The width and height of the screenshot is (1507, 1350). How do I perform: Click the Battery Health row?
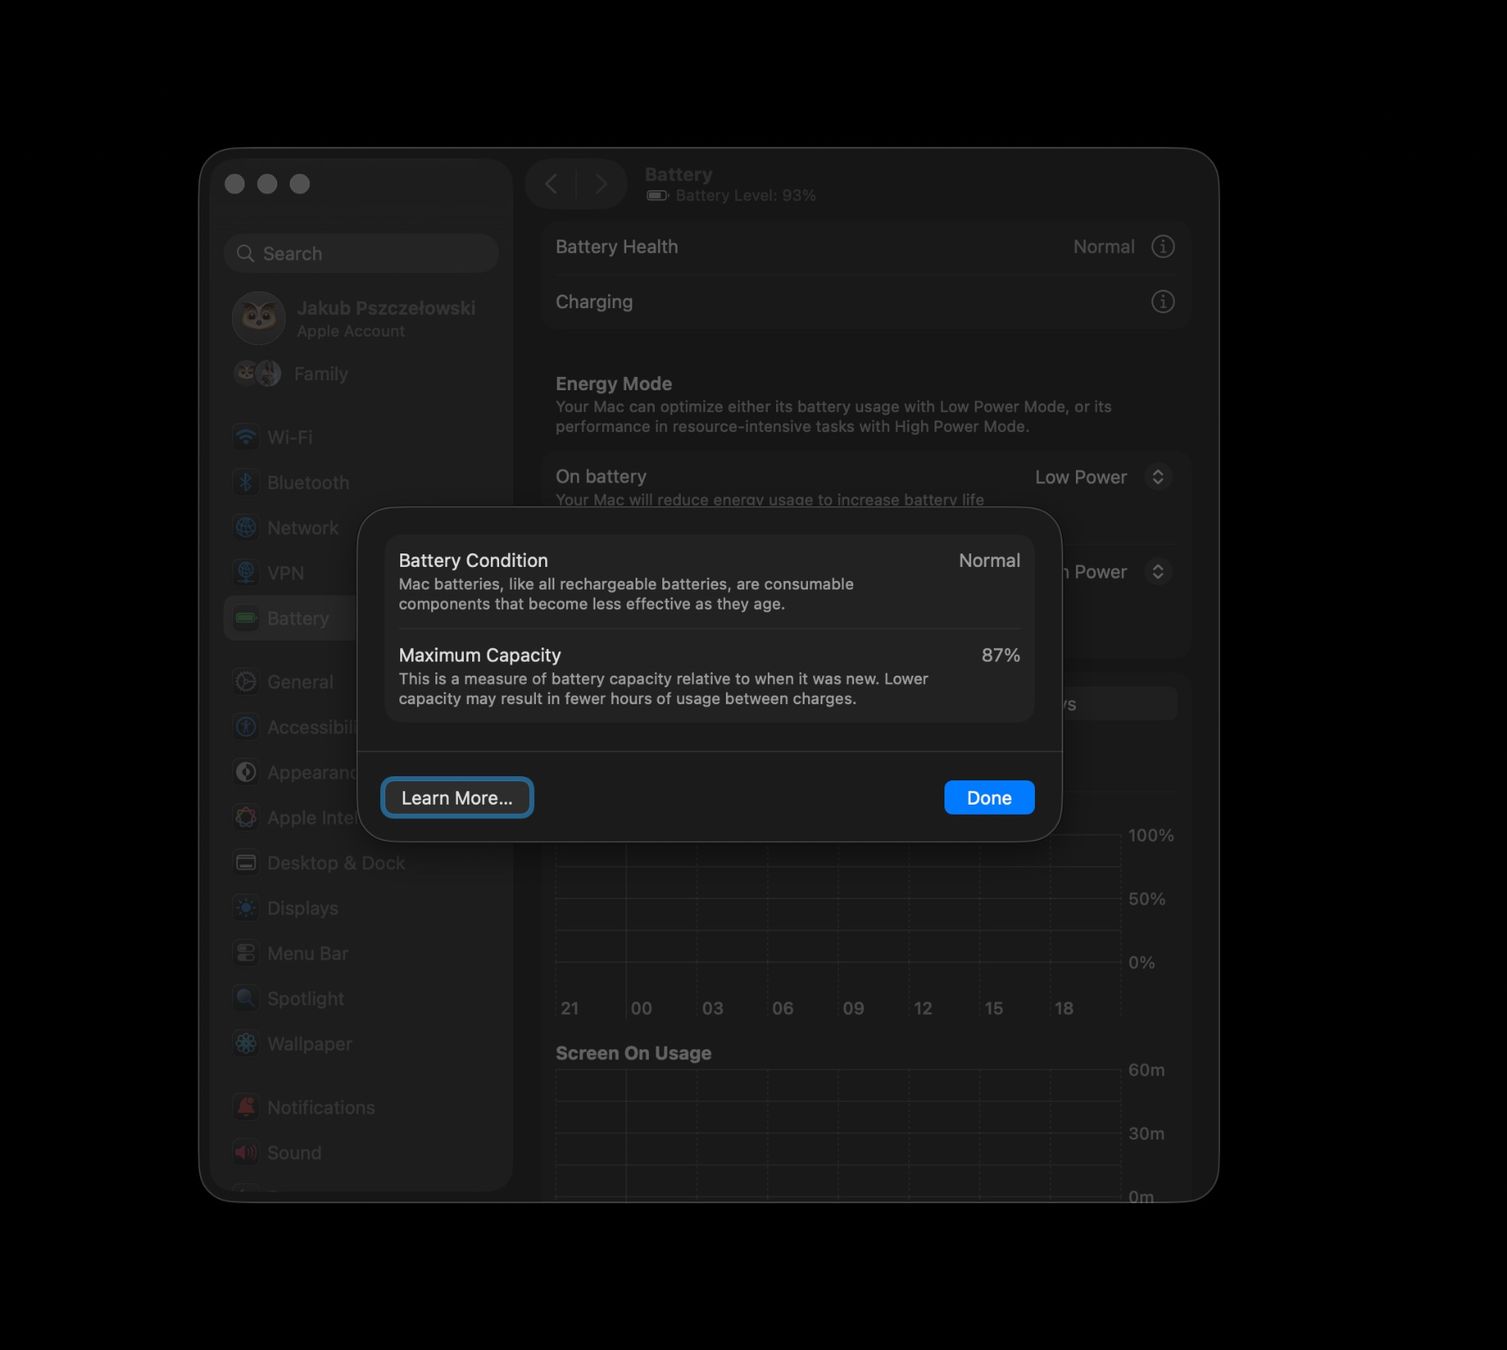865,246
